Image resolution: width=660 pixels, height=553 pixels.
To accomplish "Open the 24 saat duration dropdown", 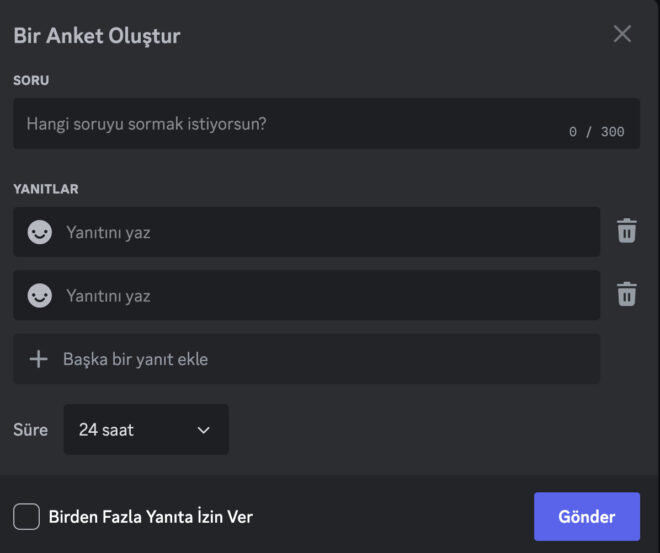I will point(146,430).
